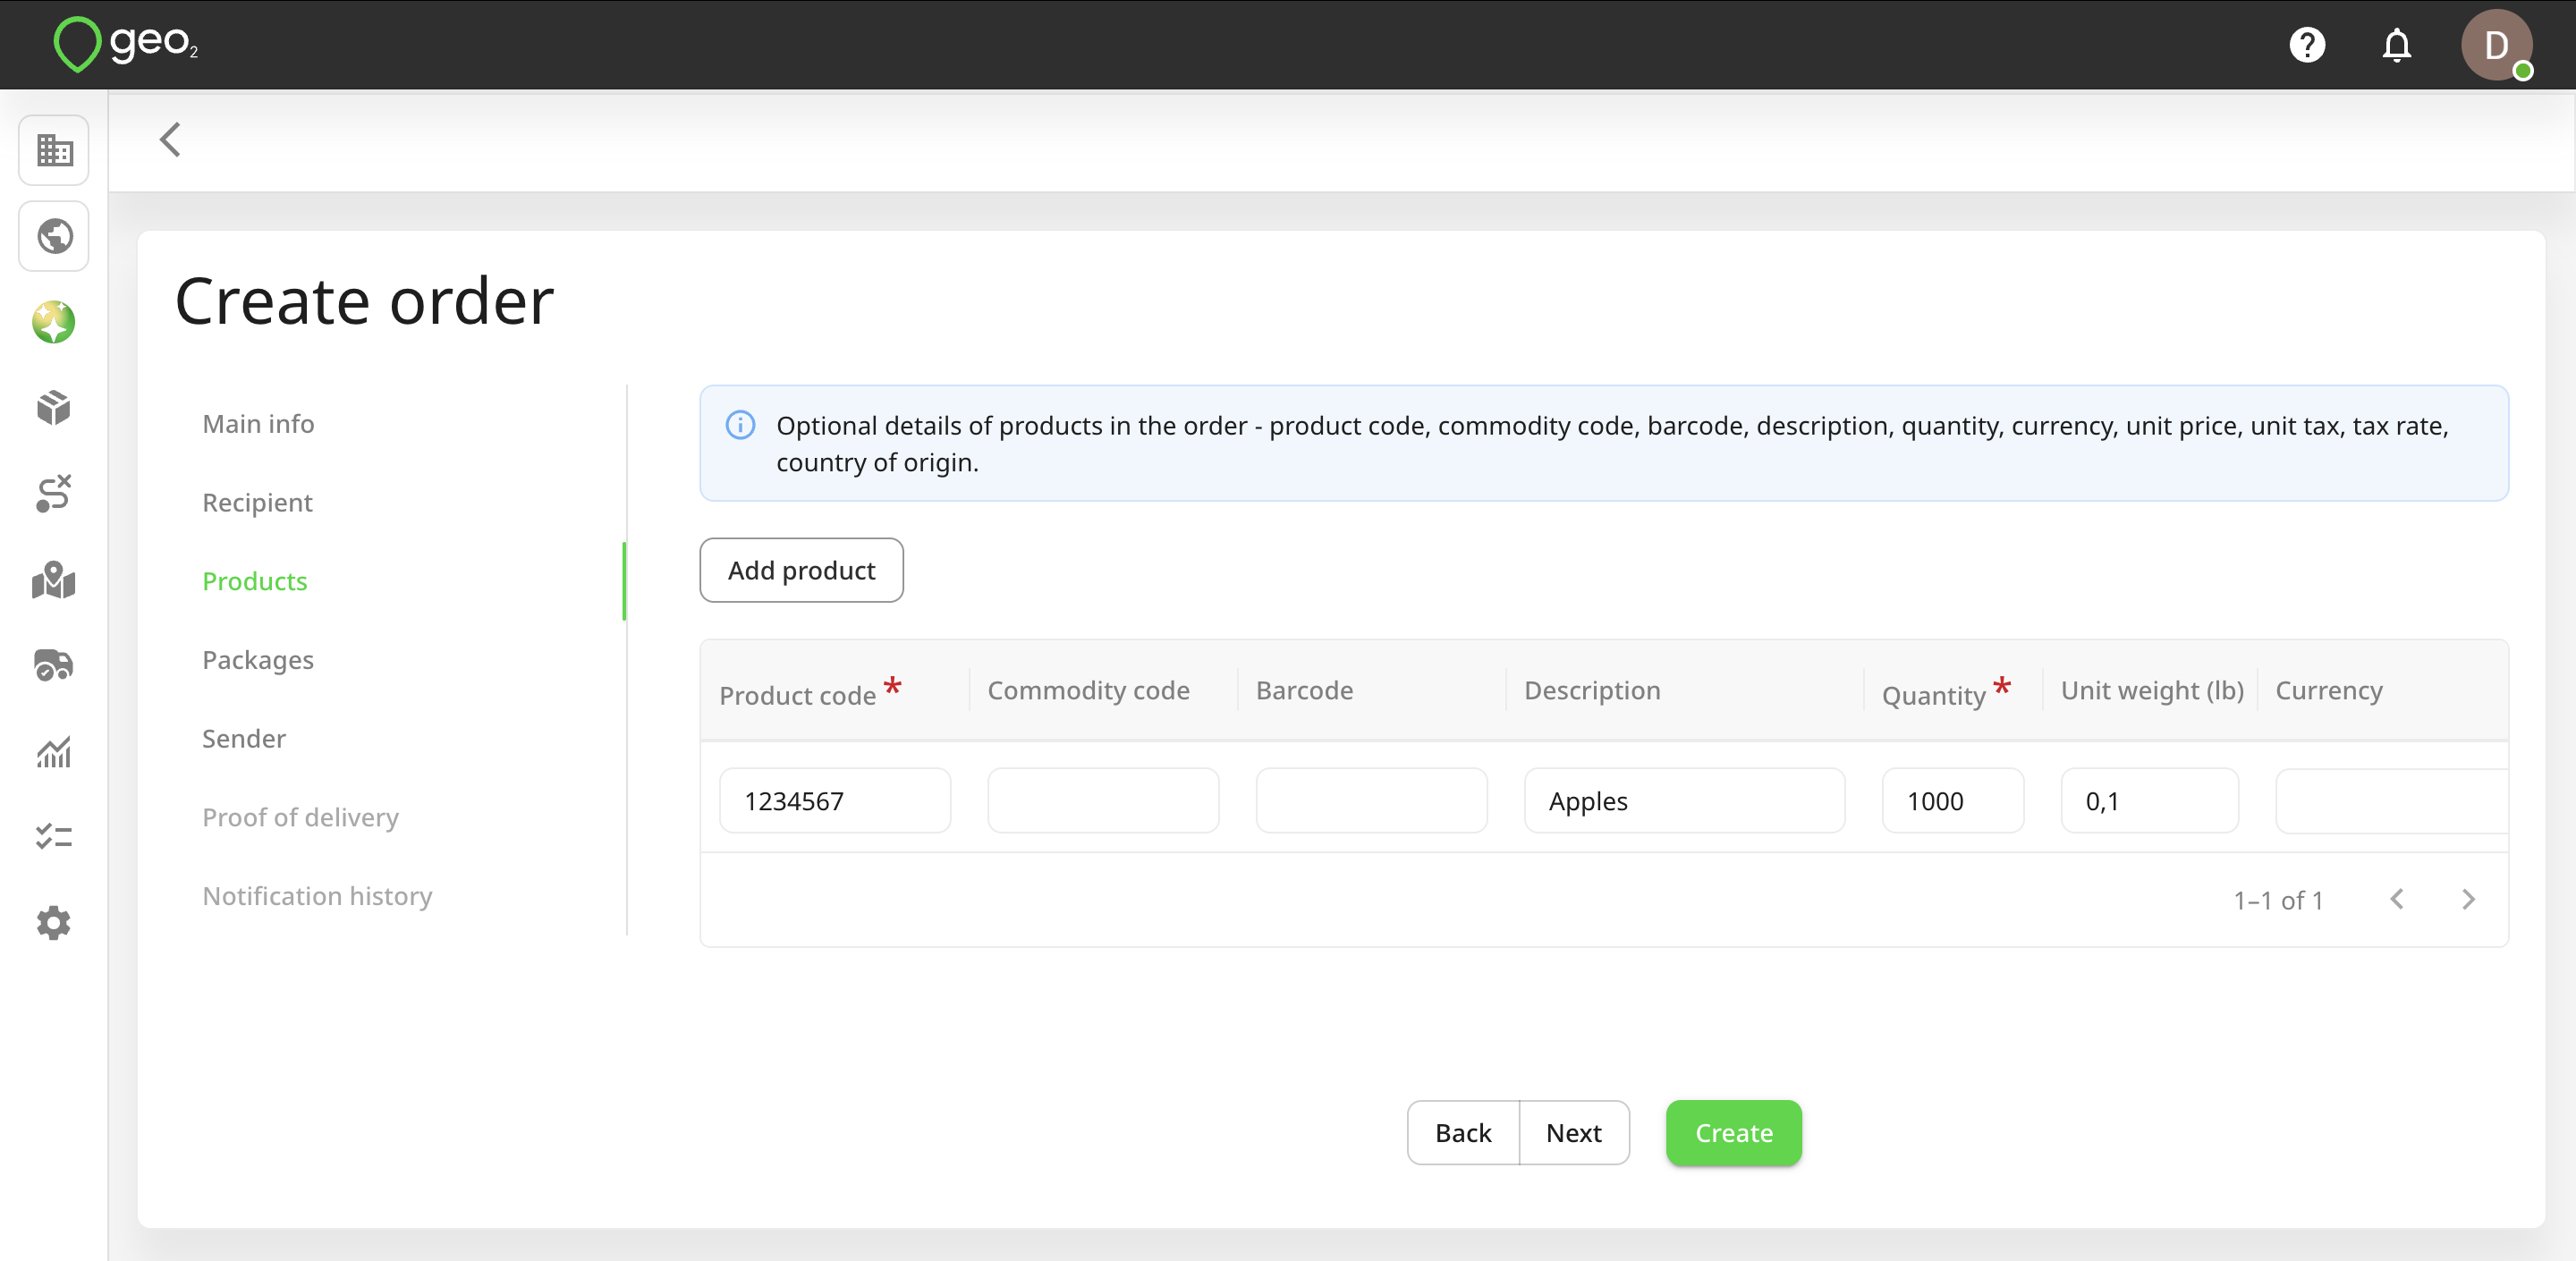This screenshot has width=2576, height=1261.
Task: Focus the Currency field
Action: coord(2391,801)
